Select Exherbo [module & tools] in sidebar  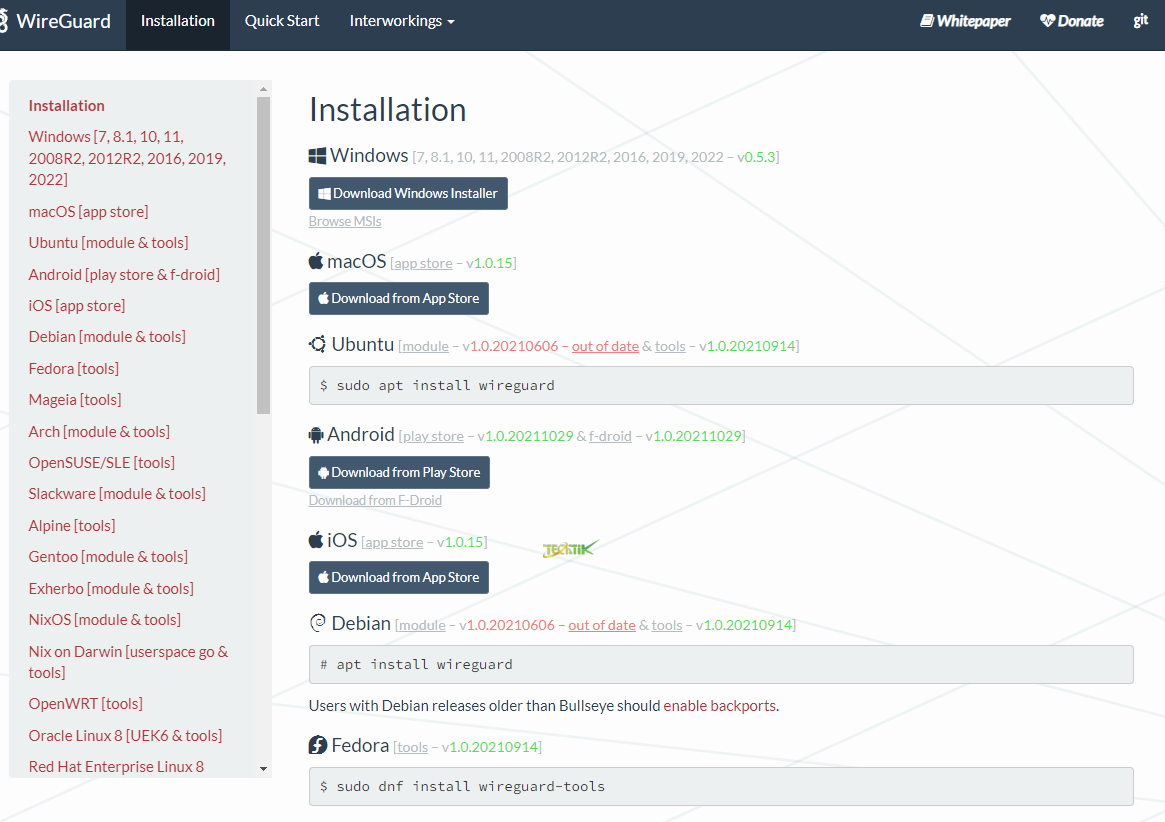point(111,589)
